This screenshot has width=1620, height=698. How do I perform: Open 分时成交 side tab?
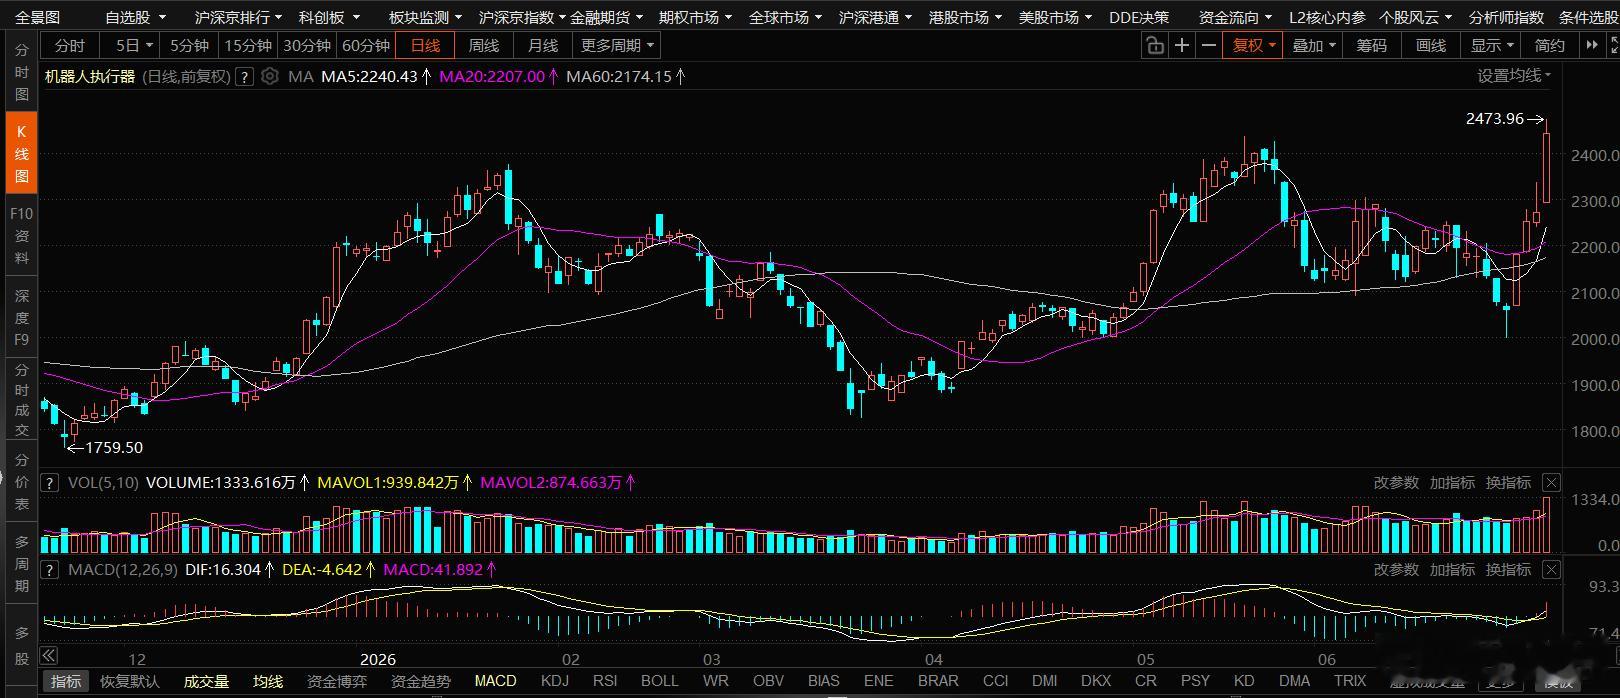click(22, 400)
